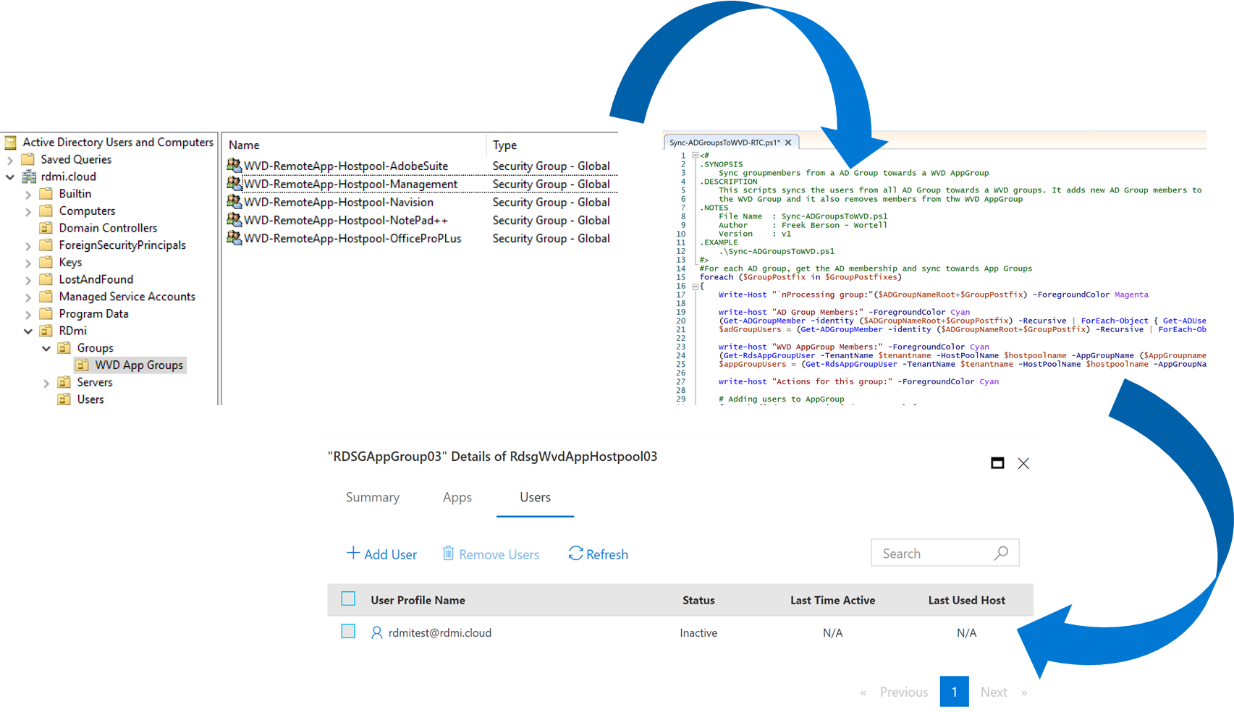1234x712 pixels.
Task: Click the Users OU icon in tree
Action: click(x=64, y=399)
